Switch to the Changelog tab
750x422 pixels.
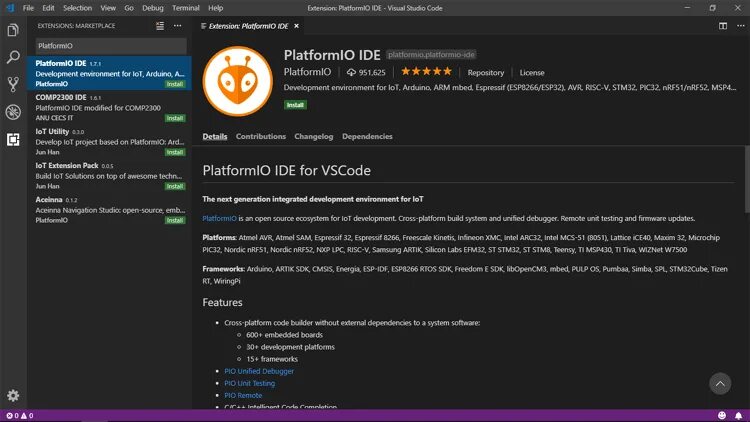pyautogui.click(x=314, y=136)
